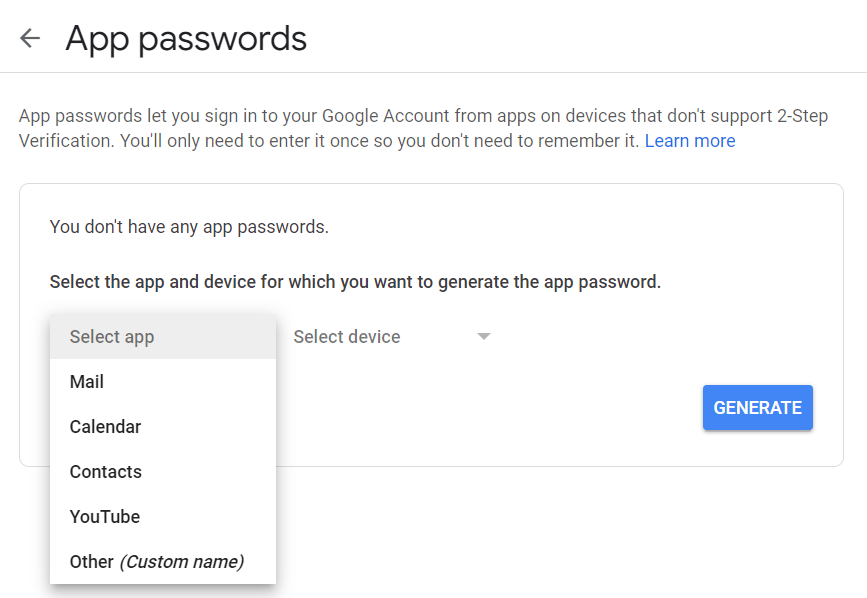Screen dimensions: 867x598
Task: Choose Calendar from the app list
Action: (163, 427)
